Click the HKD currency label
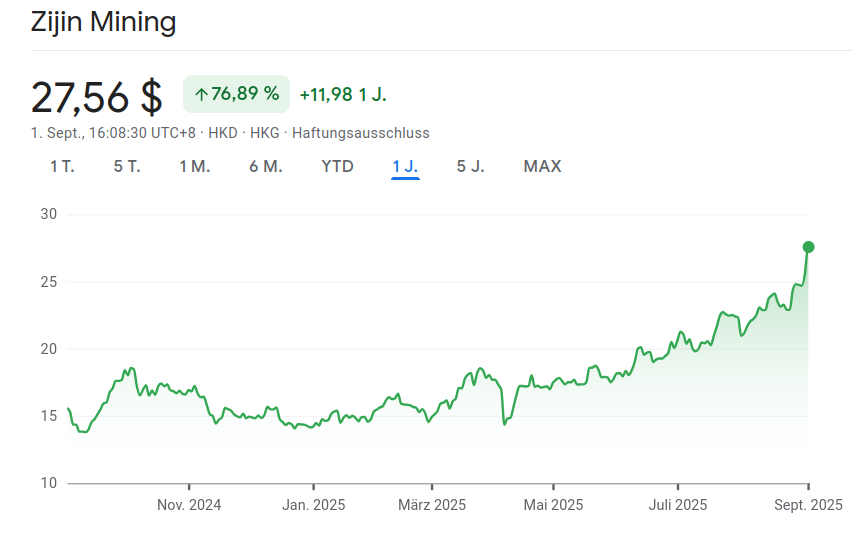Image resolution: width=853 pixels, height=537 pixels. pyautogui.click(x=222, y=132)
